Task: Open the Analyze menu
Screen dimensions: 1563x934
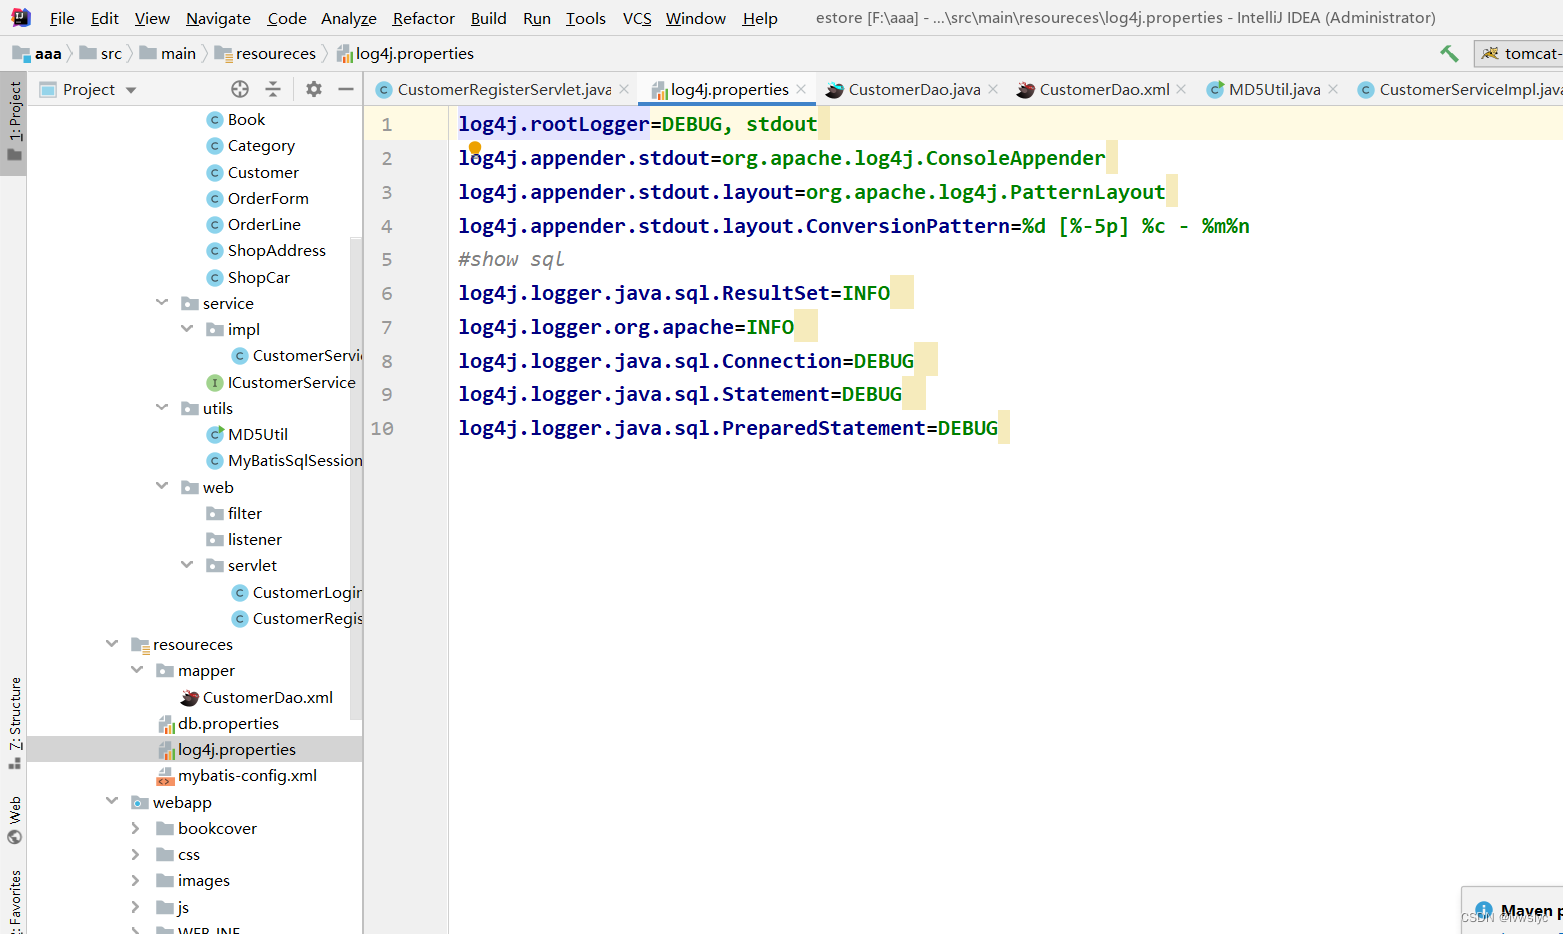Action: (x=348, y=18)
